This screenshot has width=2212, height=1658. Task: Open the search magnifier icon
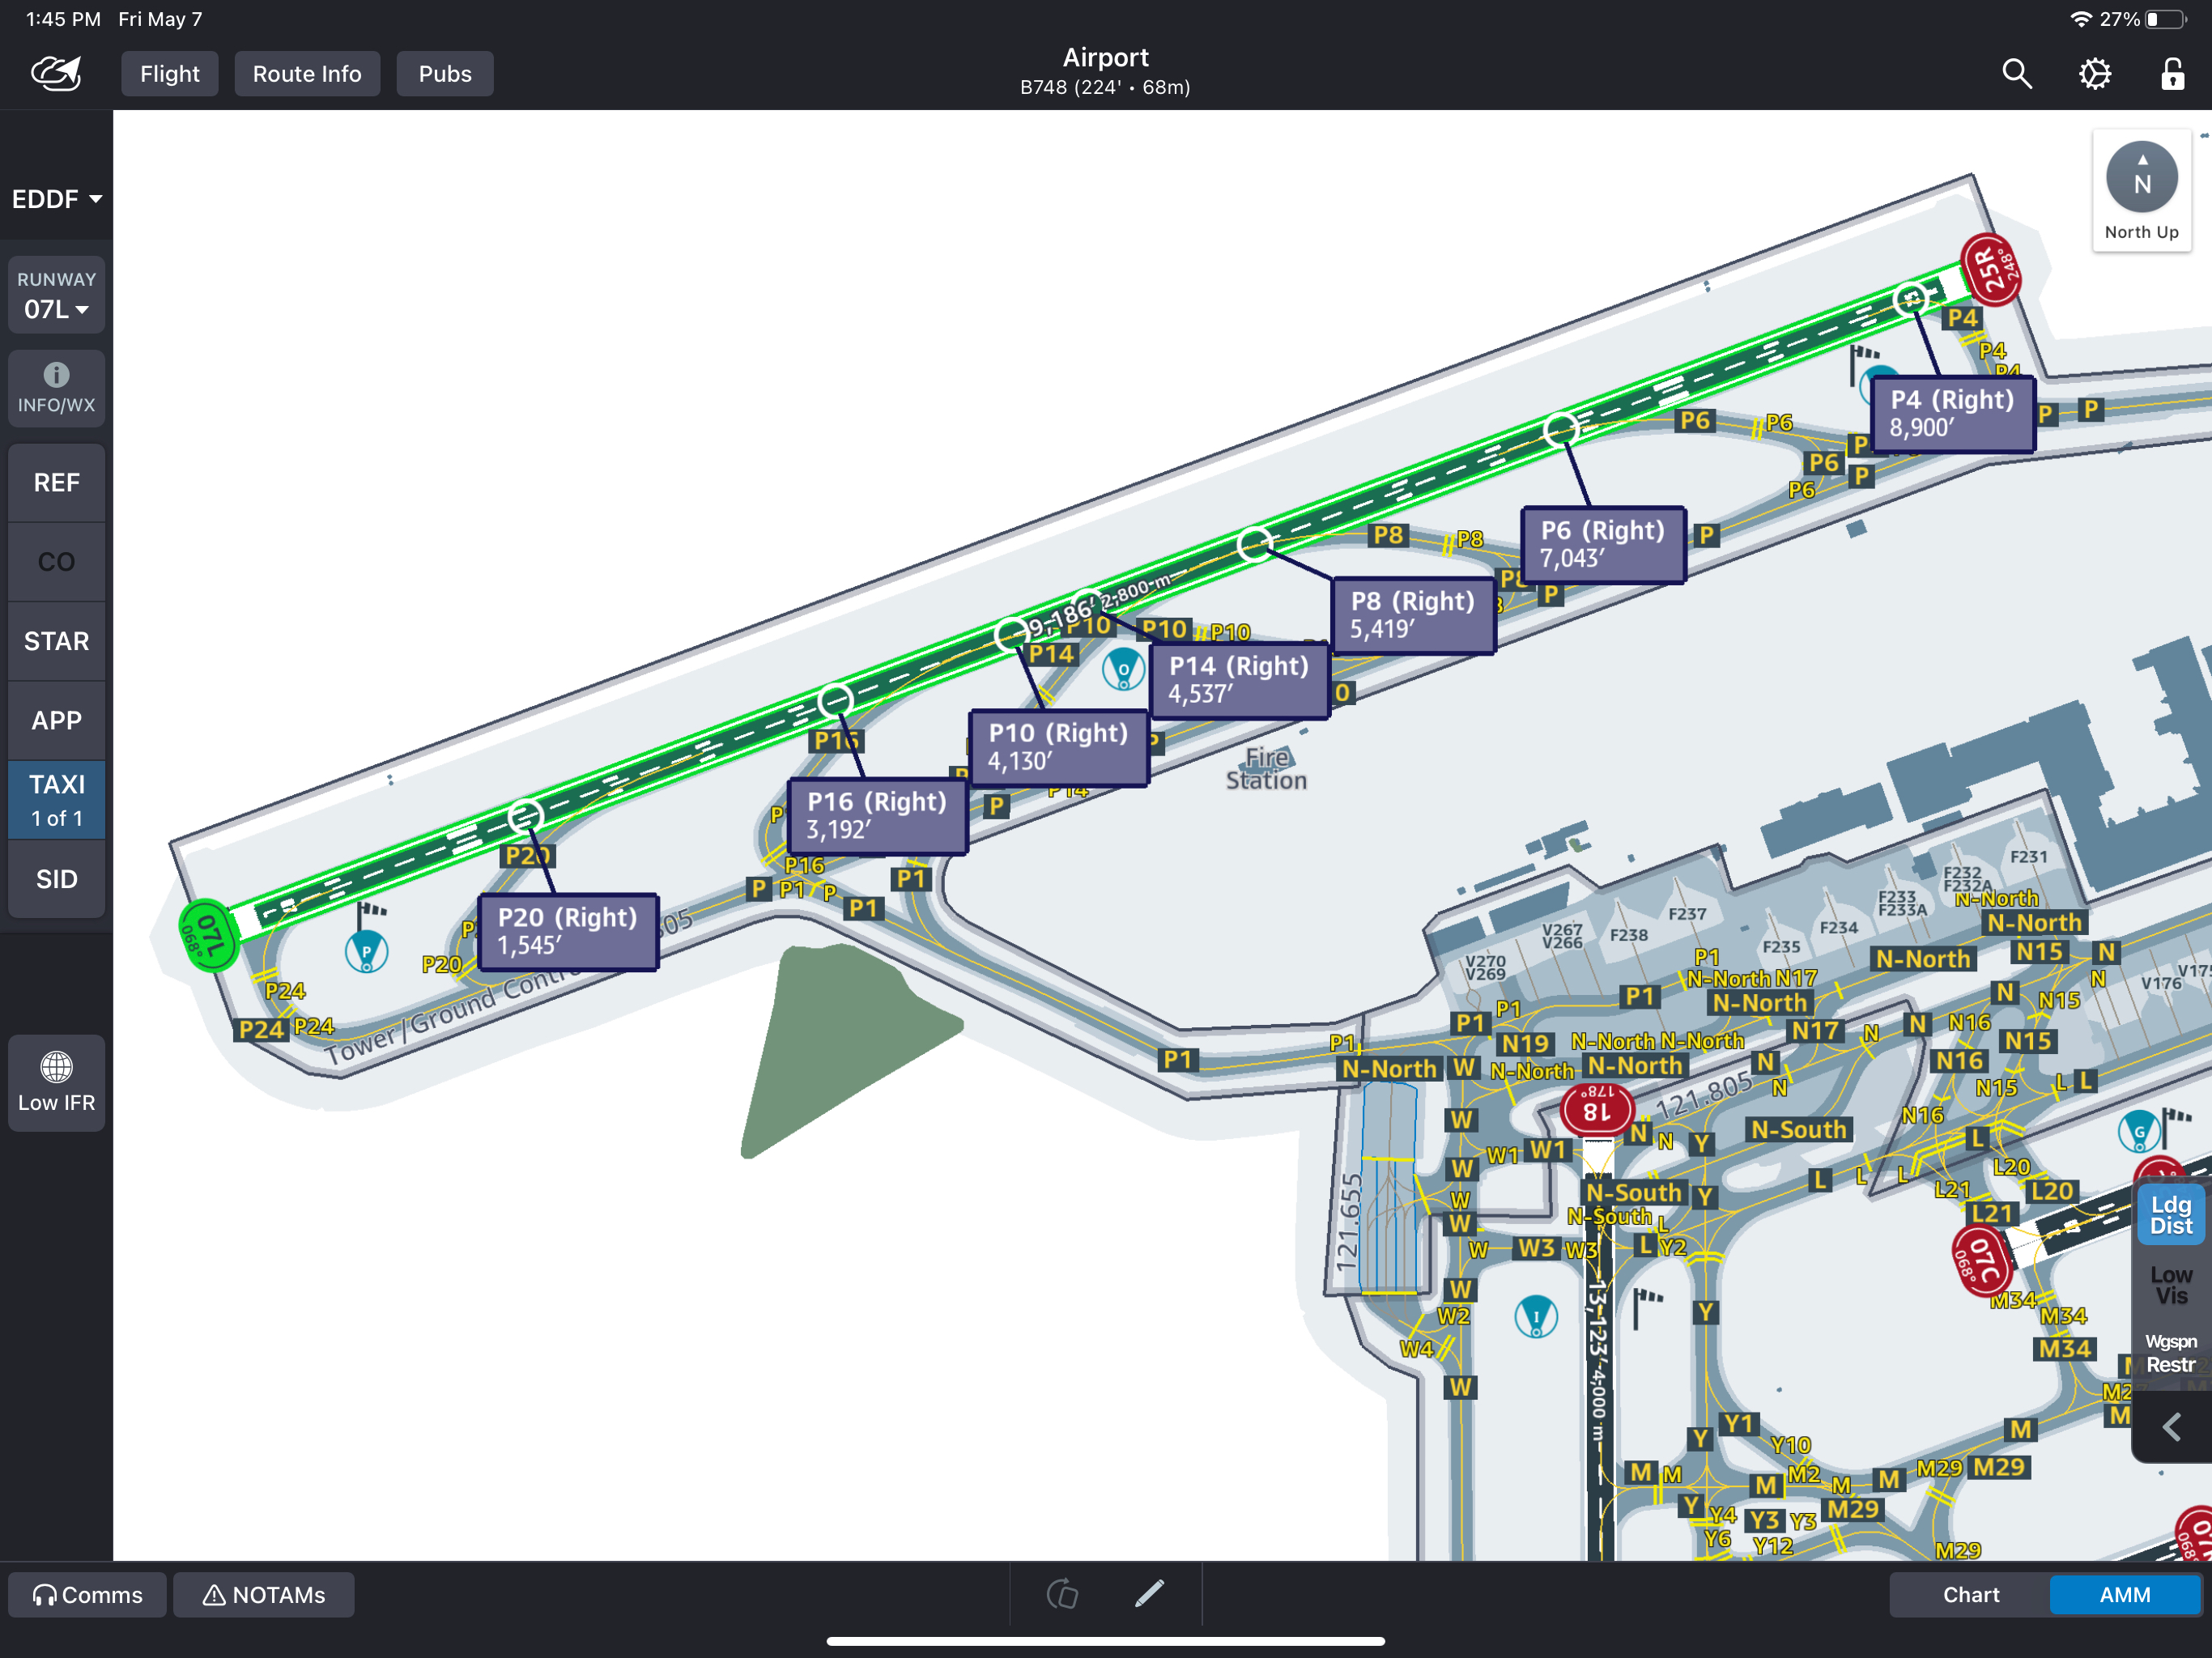[2016, 74]
